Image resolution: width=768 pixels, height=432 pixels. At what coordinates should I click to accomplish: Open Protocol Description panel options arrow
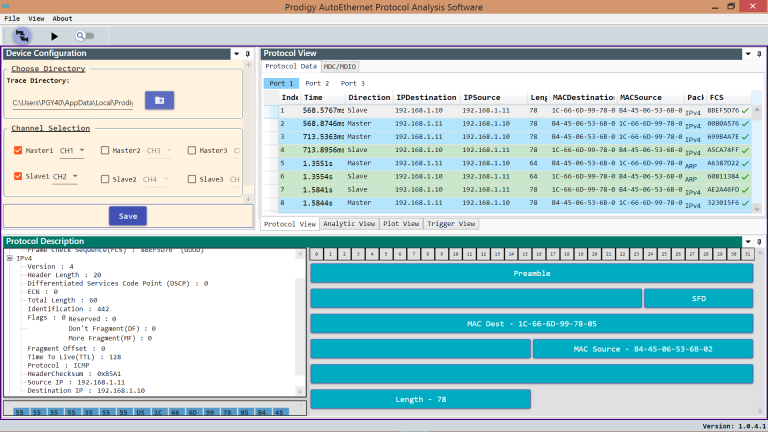pos(748,241)
